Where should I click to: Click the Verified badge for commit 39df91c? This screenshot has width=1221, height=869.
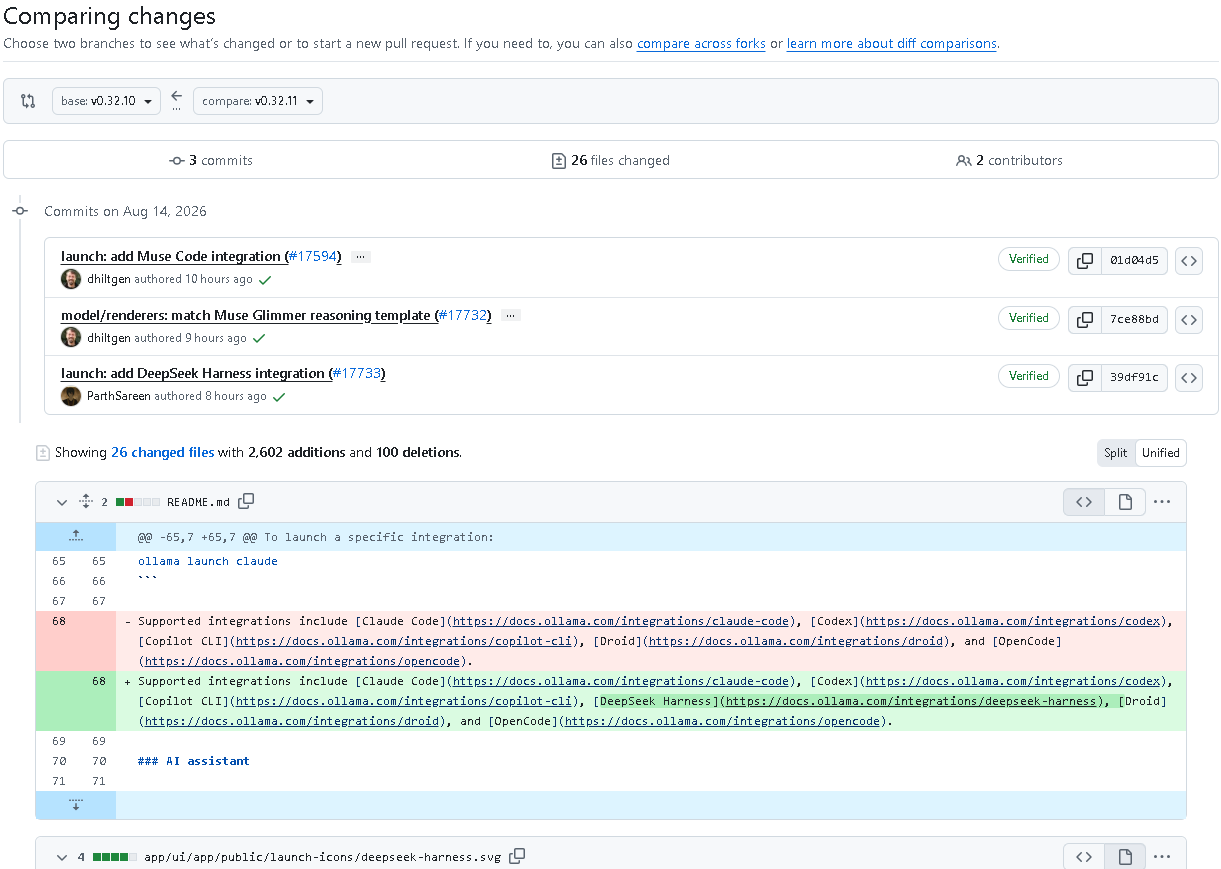(x=1028, y=376)
